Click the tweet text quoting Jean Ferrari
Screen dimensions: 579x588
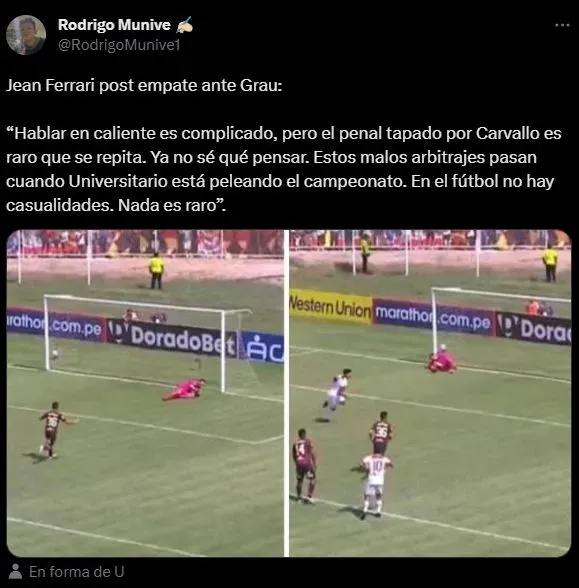pos(284,169)
